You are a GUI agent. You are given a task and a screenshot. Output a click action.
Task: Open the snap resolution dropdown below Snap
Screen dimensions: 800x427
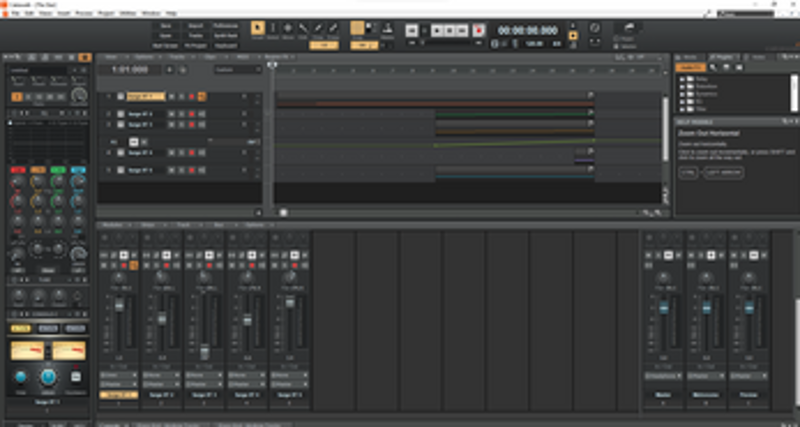point(364,45)
